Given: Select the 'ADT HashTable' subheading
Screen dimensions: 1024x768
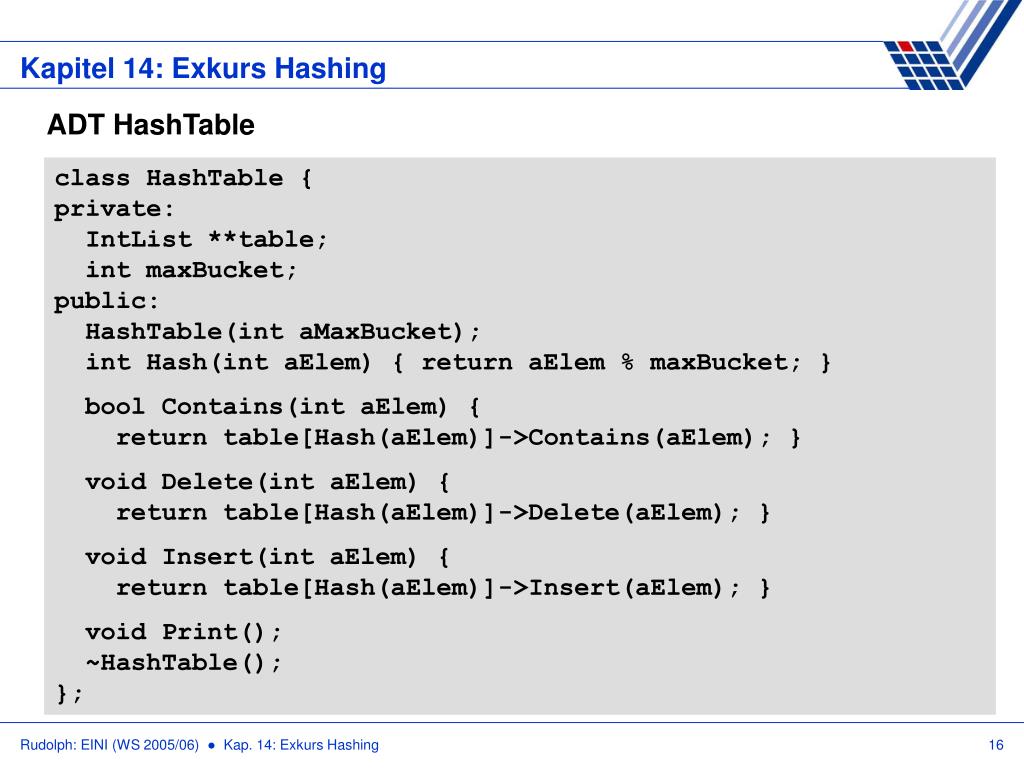Looking at the screenshot, I should coord(151,125).
